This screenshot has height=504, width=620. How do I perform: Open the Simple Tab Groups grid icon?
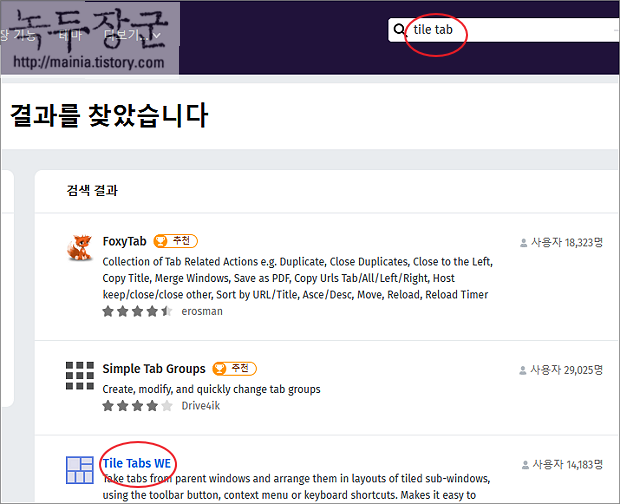[80, 376]
